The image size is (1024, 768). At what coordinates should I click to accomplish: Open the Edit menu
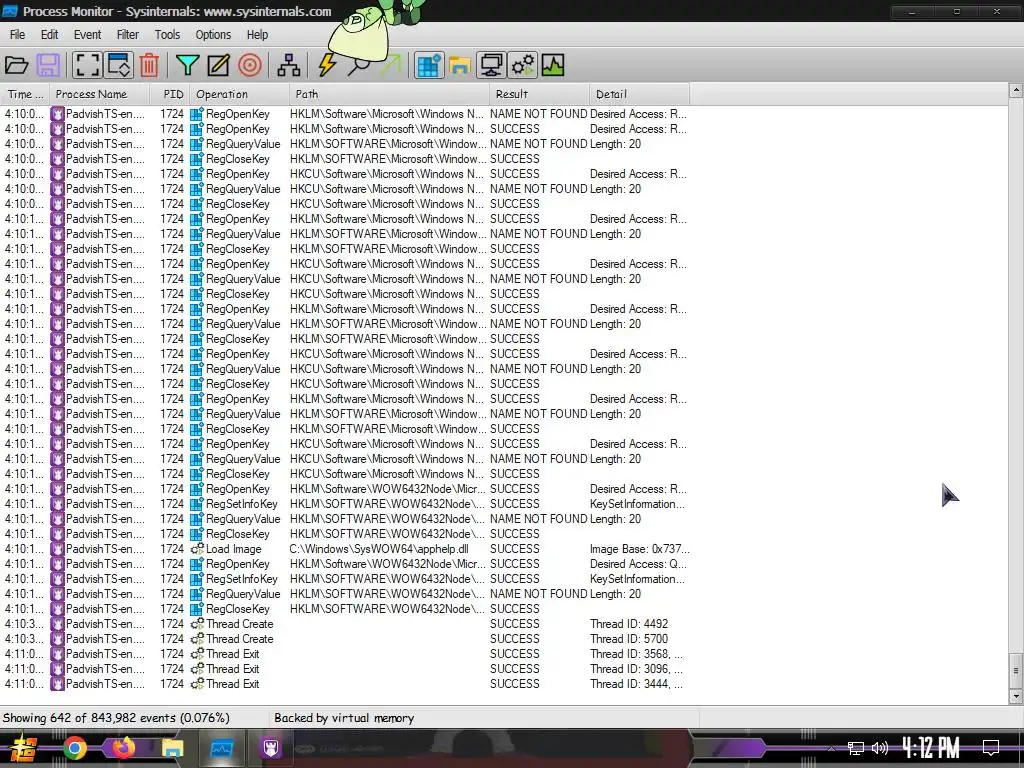point(50,35)
